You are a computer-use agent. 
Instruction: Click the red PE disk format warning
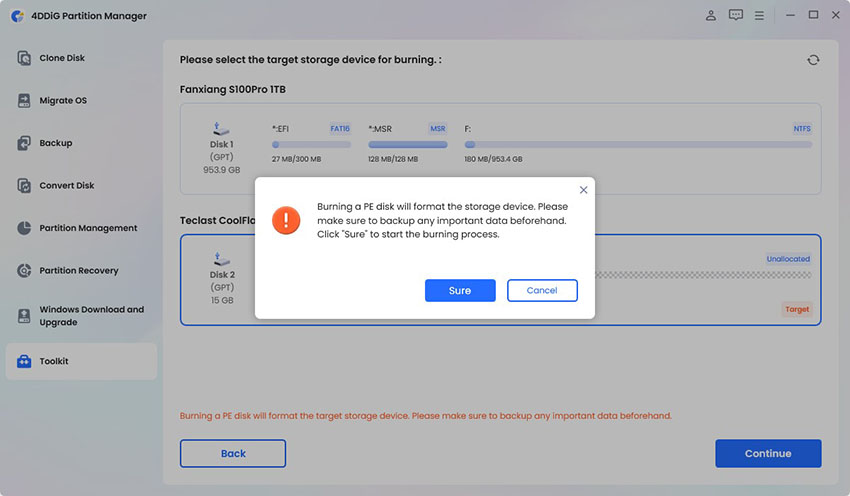tap(426, 416)
